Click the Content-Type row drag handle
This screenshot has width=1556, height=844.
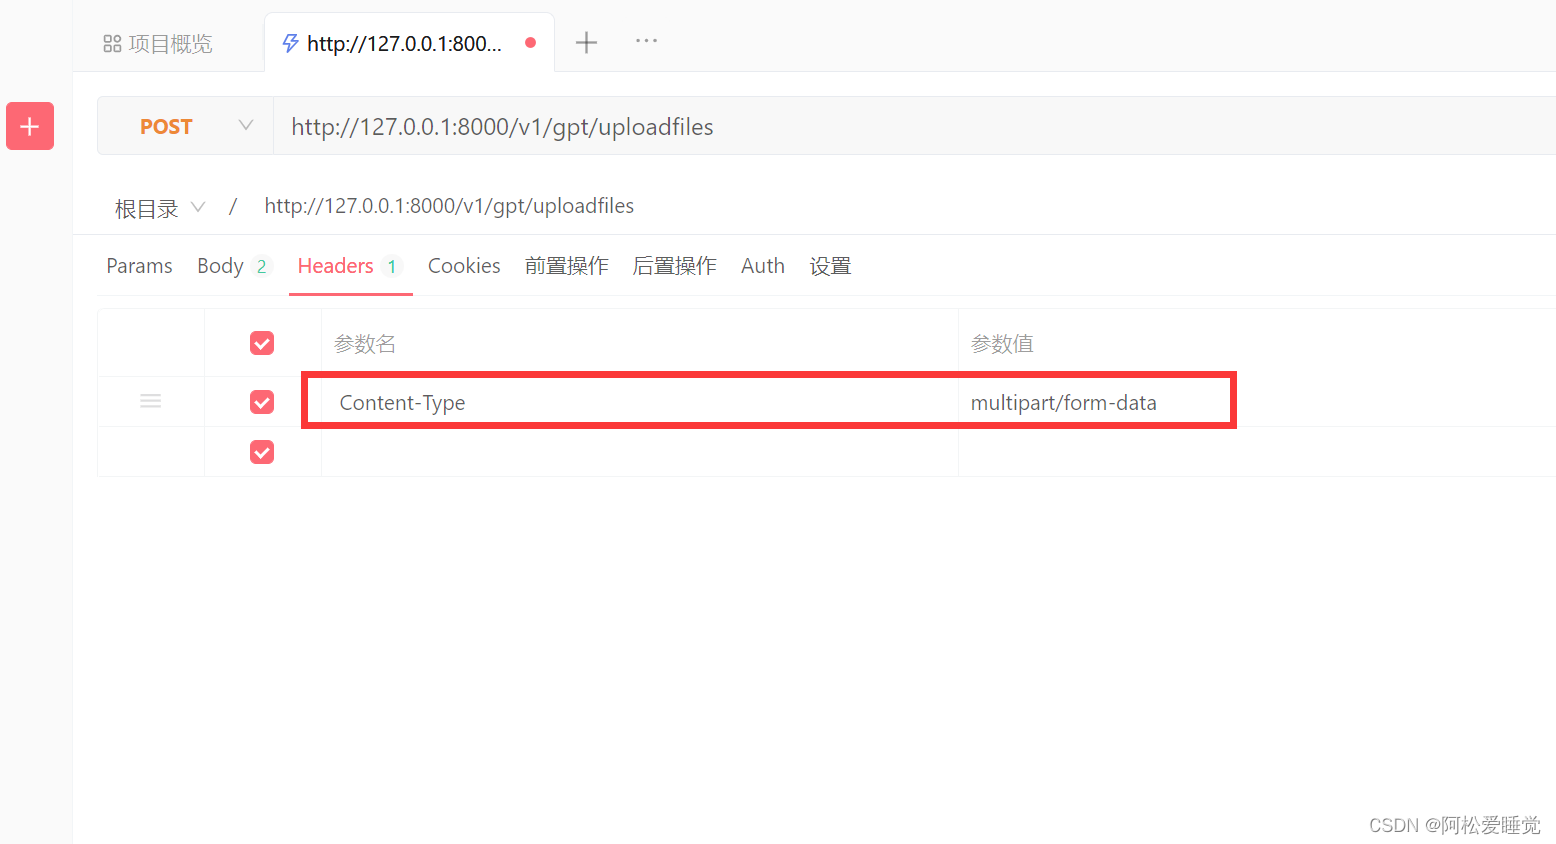pyautogui.click(x=151, y=401)
